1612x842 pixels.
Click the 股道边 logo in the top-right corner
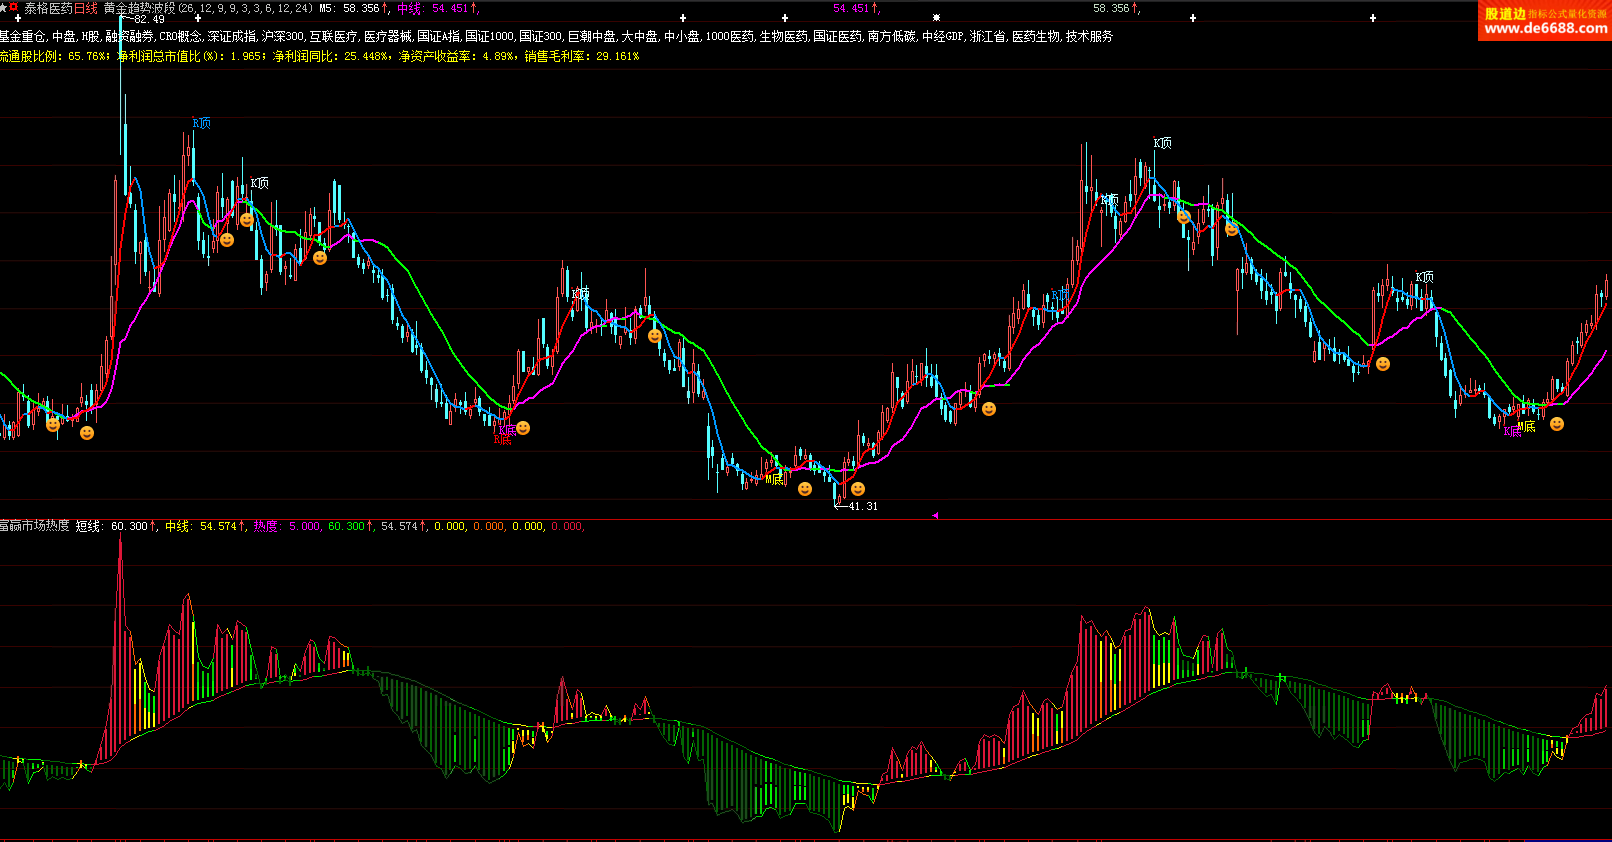(1505, 13)
